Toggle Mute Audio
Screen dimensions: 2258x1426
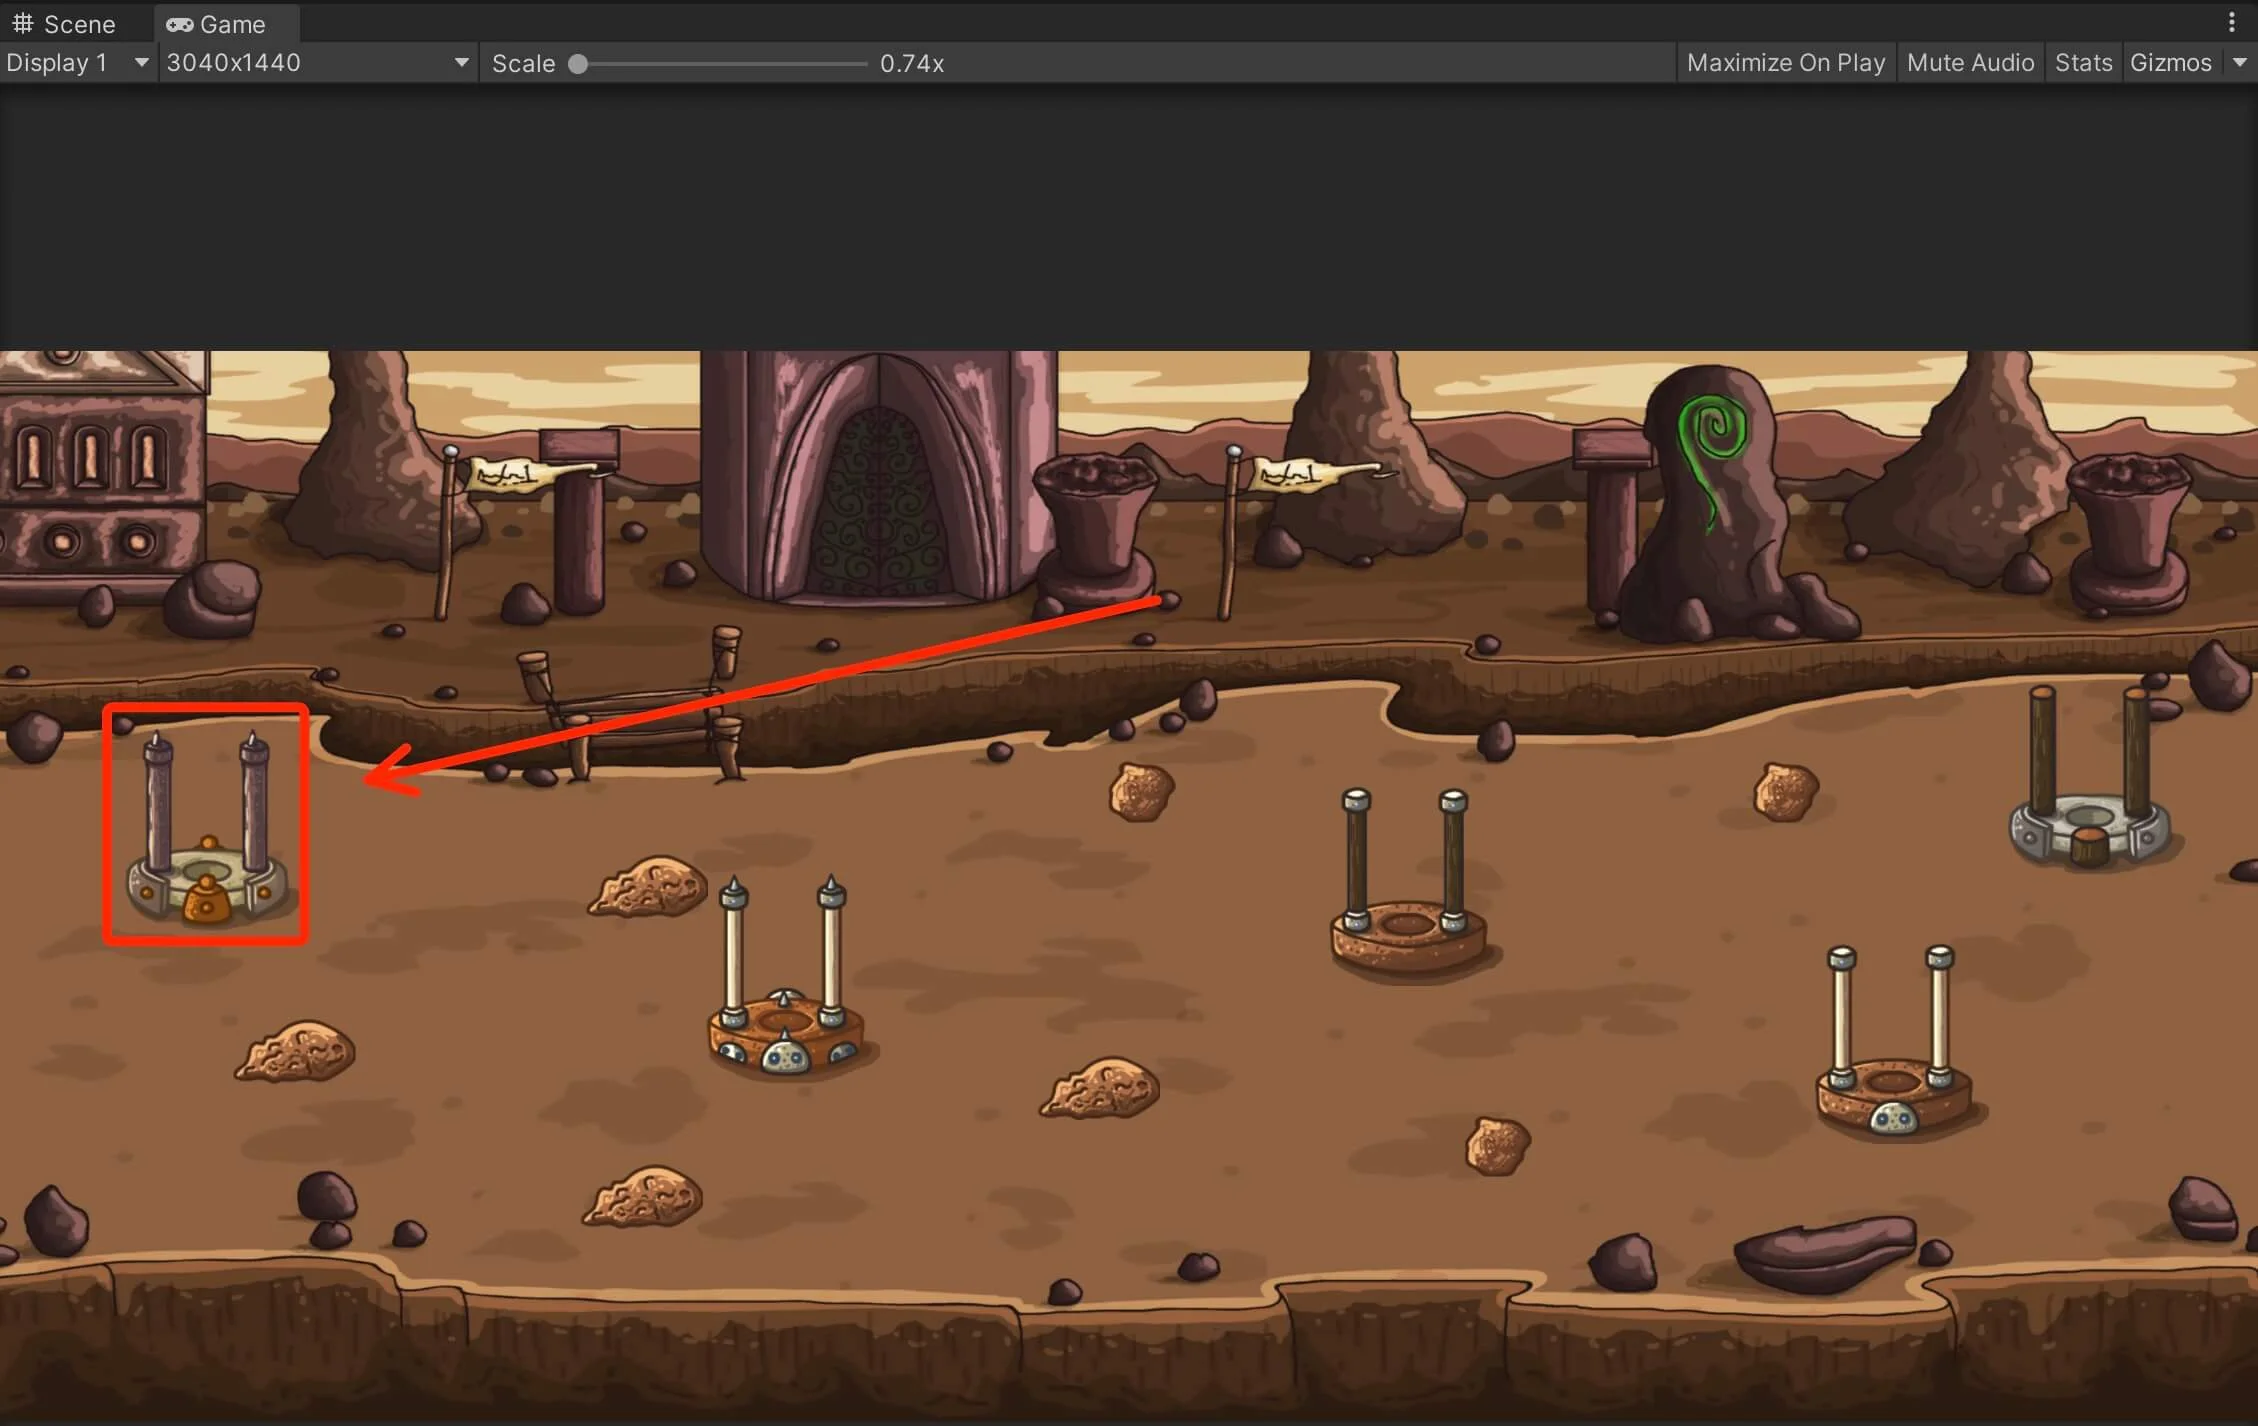coord(1970,63)
